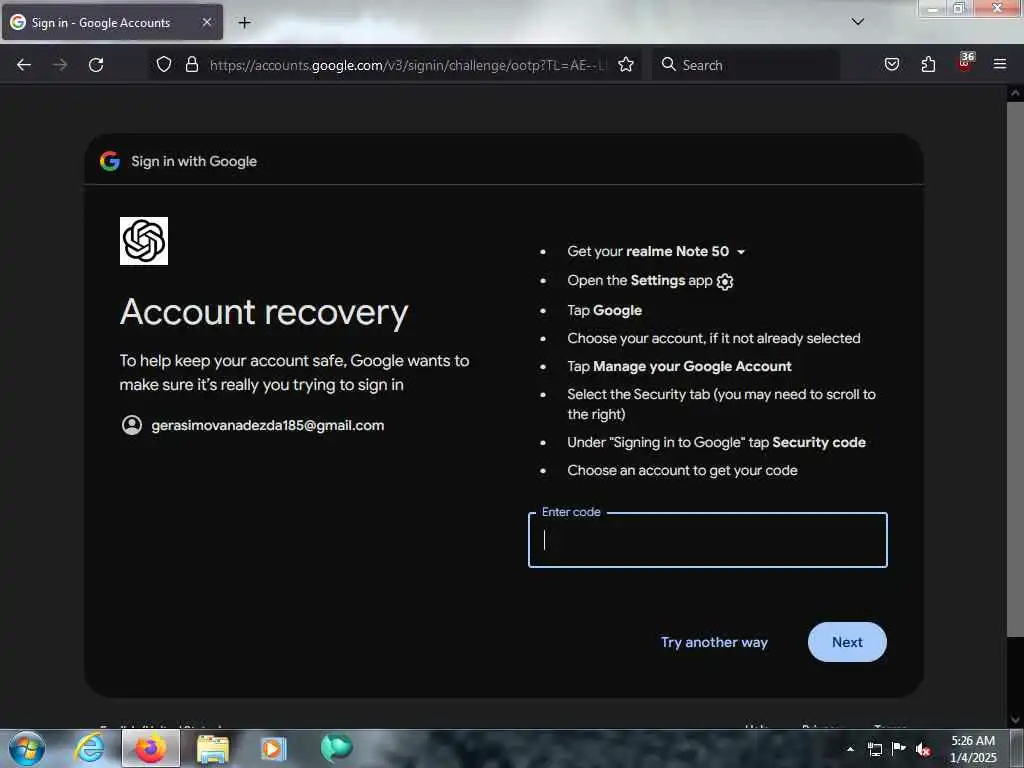Screen dimensions: 1024x768
Task: Open the tracking protection shield icon
Action: pyautogui.click(x=164, y=65)
